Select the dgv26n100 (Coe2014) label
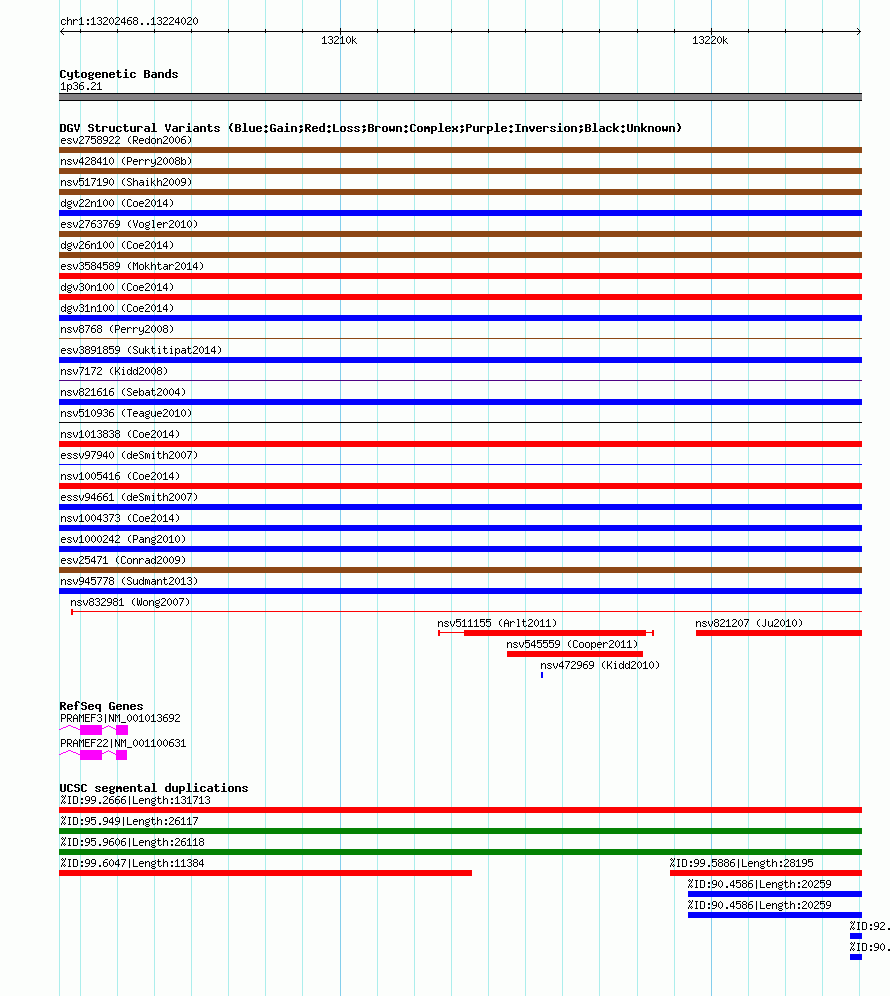The width and height of the screenshot is (890, 996). coord(117,245)
